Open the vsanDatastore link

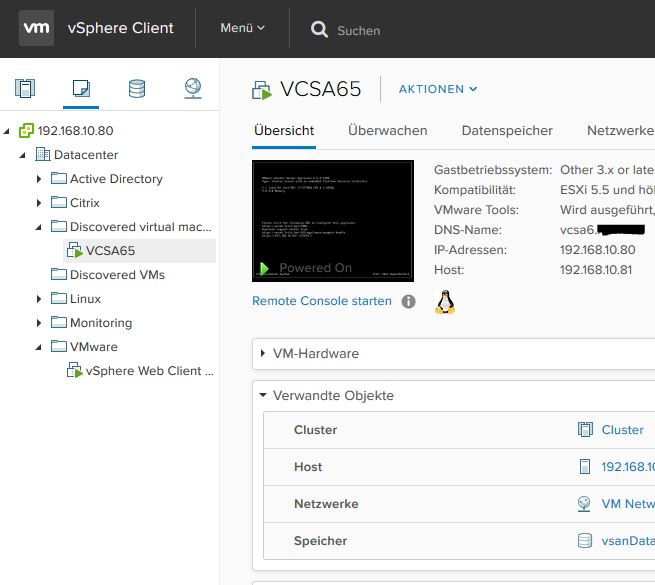(628, 541)
